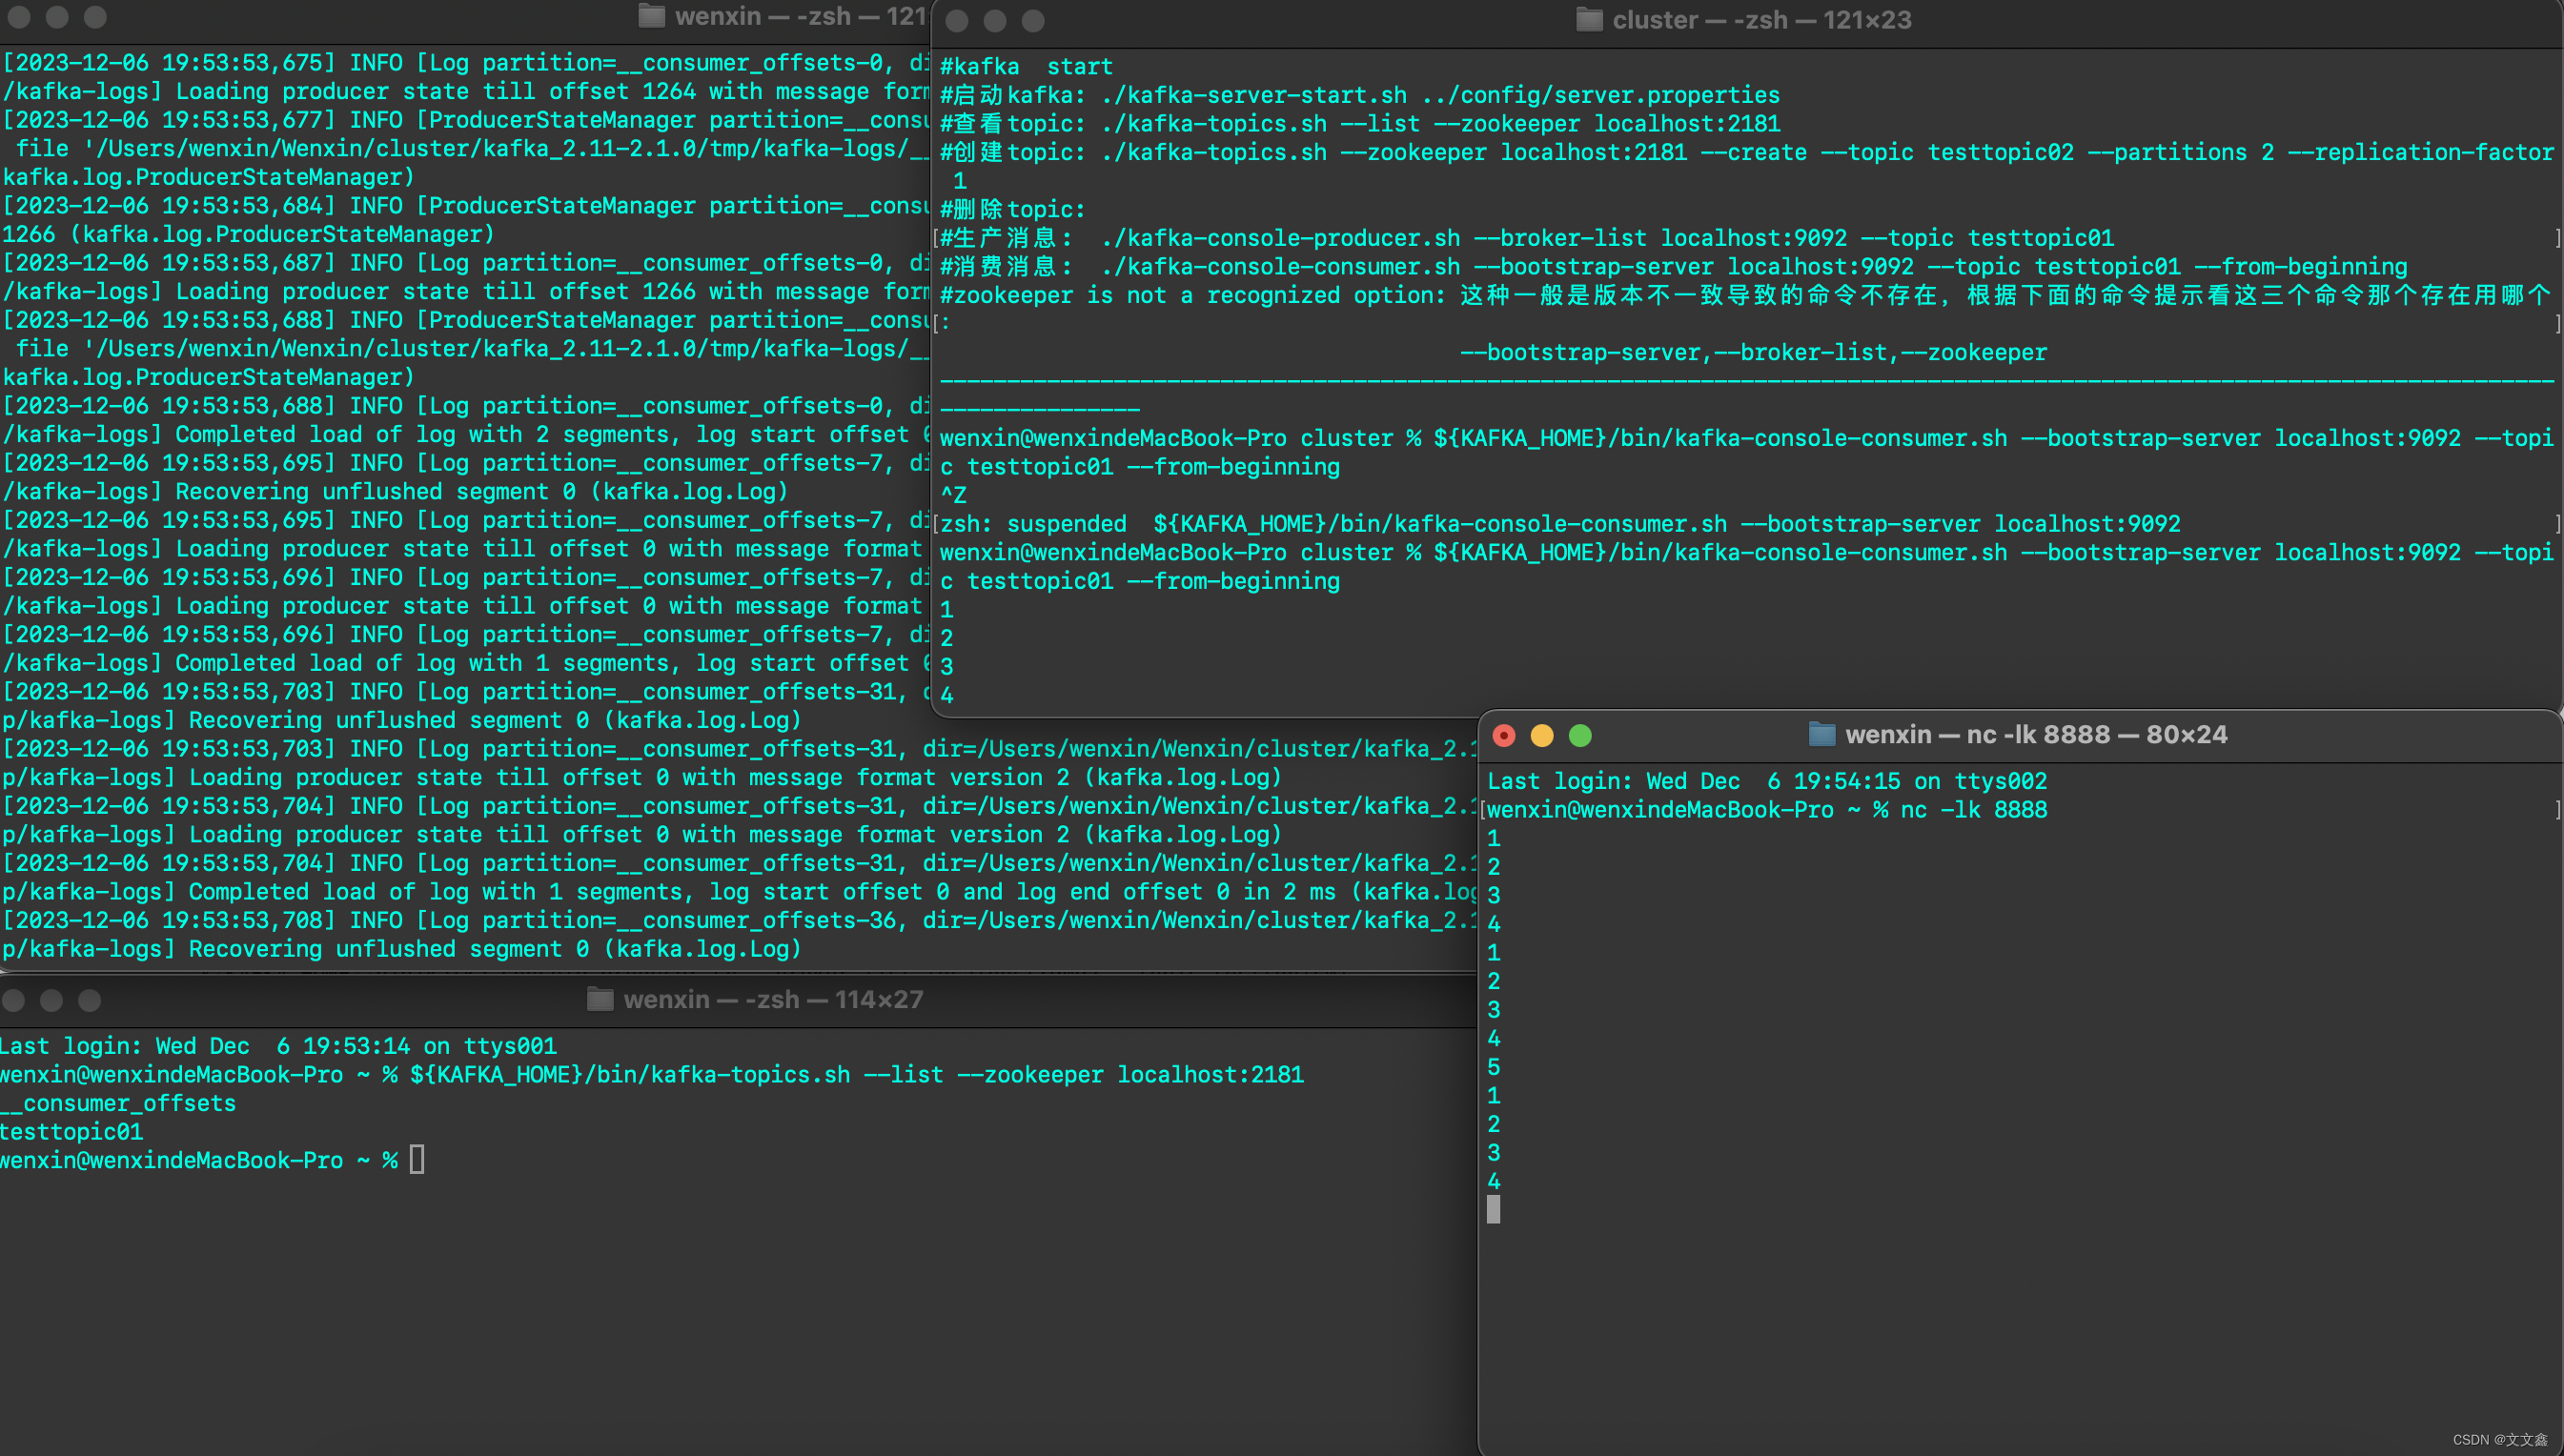This screenshot has width=2564, height=1456.
Task: Click the title 'wenxin — -zsh — 114×27'
Action: 773,999
